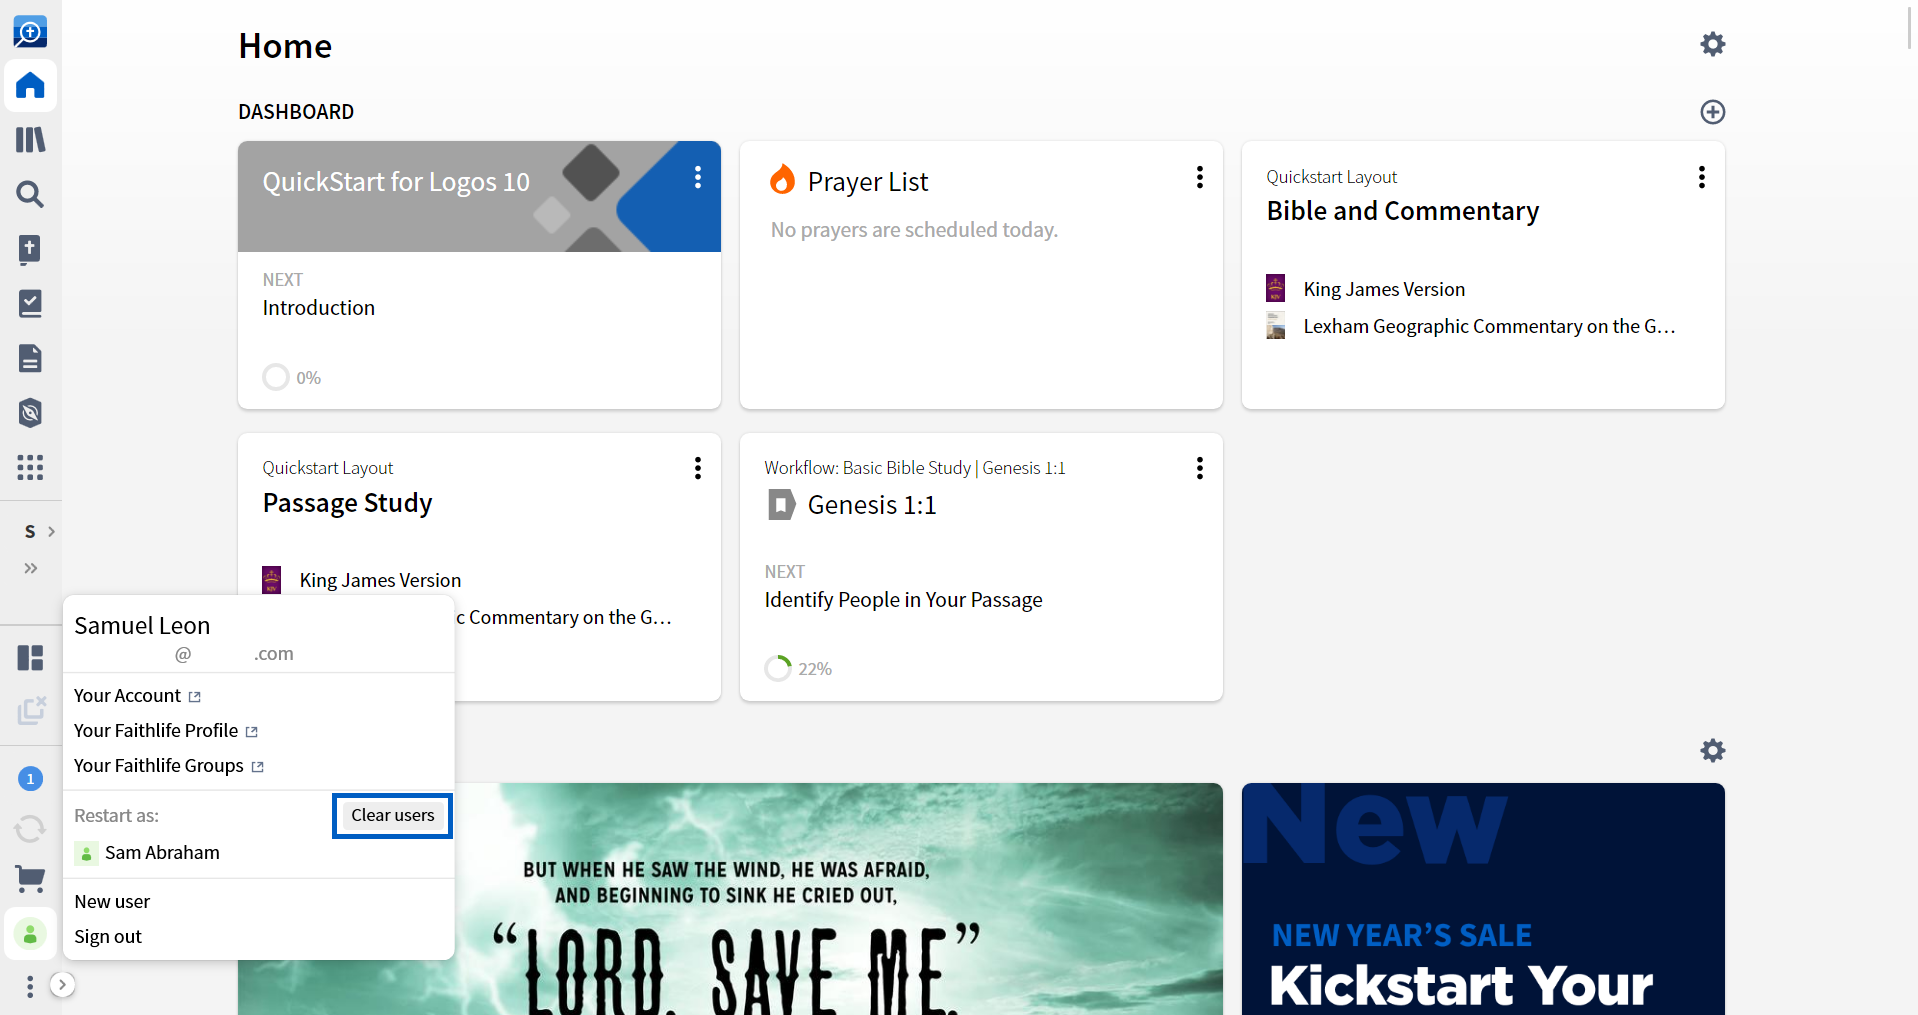The height and width of the screenshot is (1015, 1918).
Task: Open Bible and Commentary card options menu
Action: pyautogui.click(x=1702, y=177)
